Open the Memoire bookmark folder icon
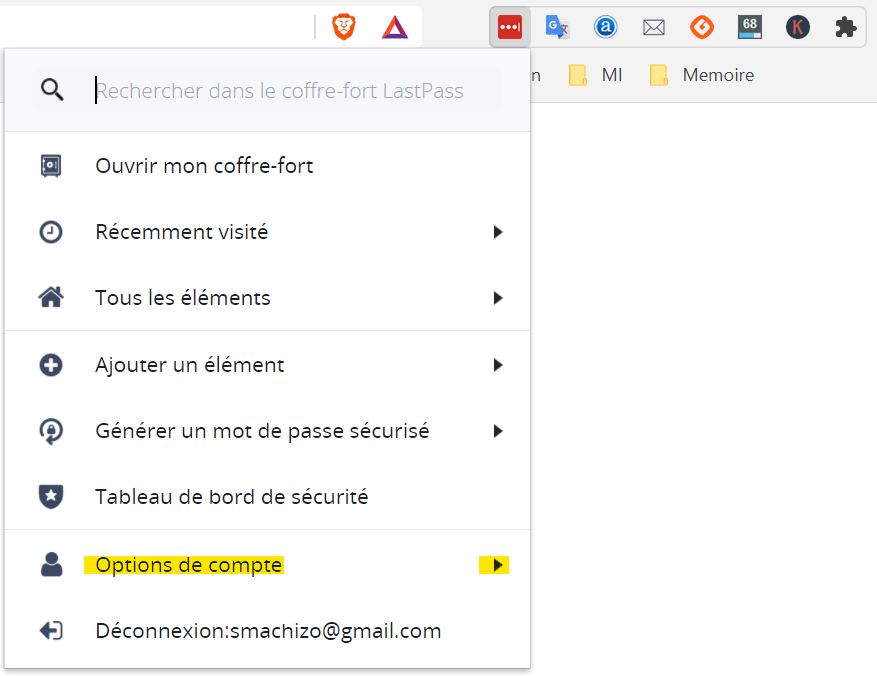The image size is (877, 676). point(659,75)
